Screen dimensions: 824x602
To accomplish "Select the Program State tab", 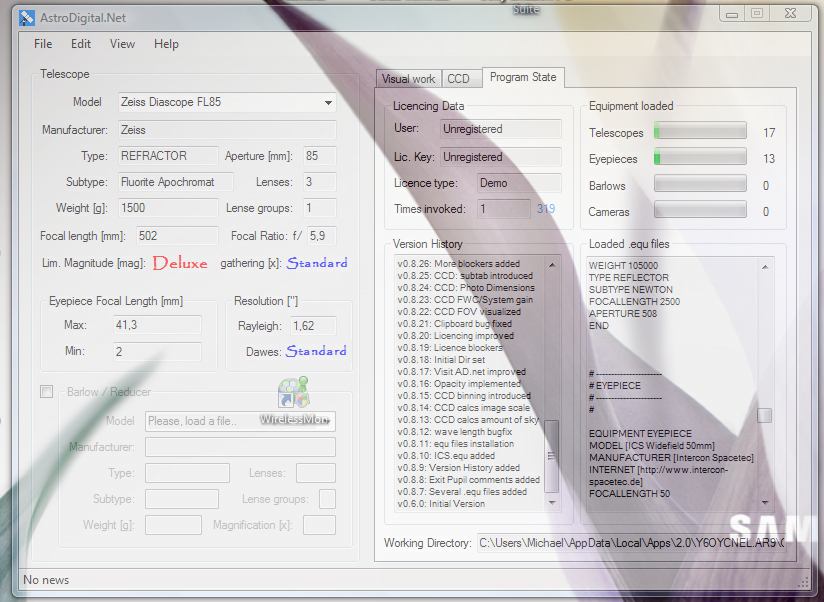I will click(523, 77).
